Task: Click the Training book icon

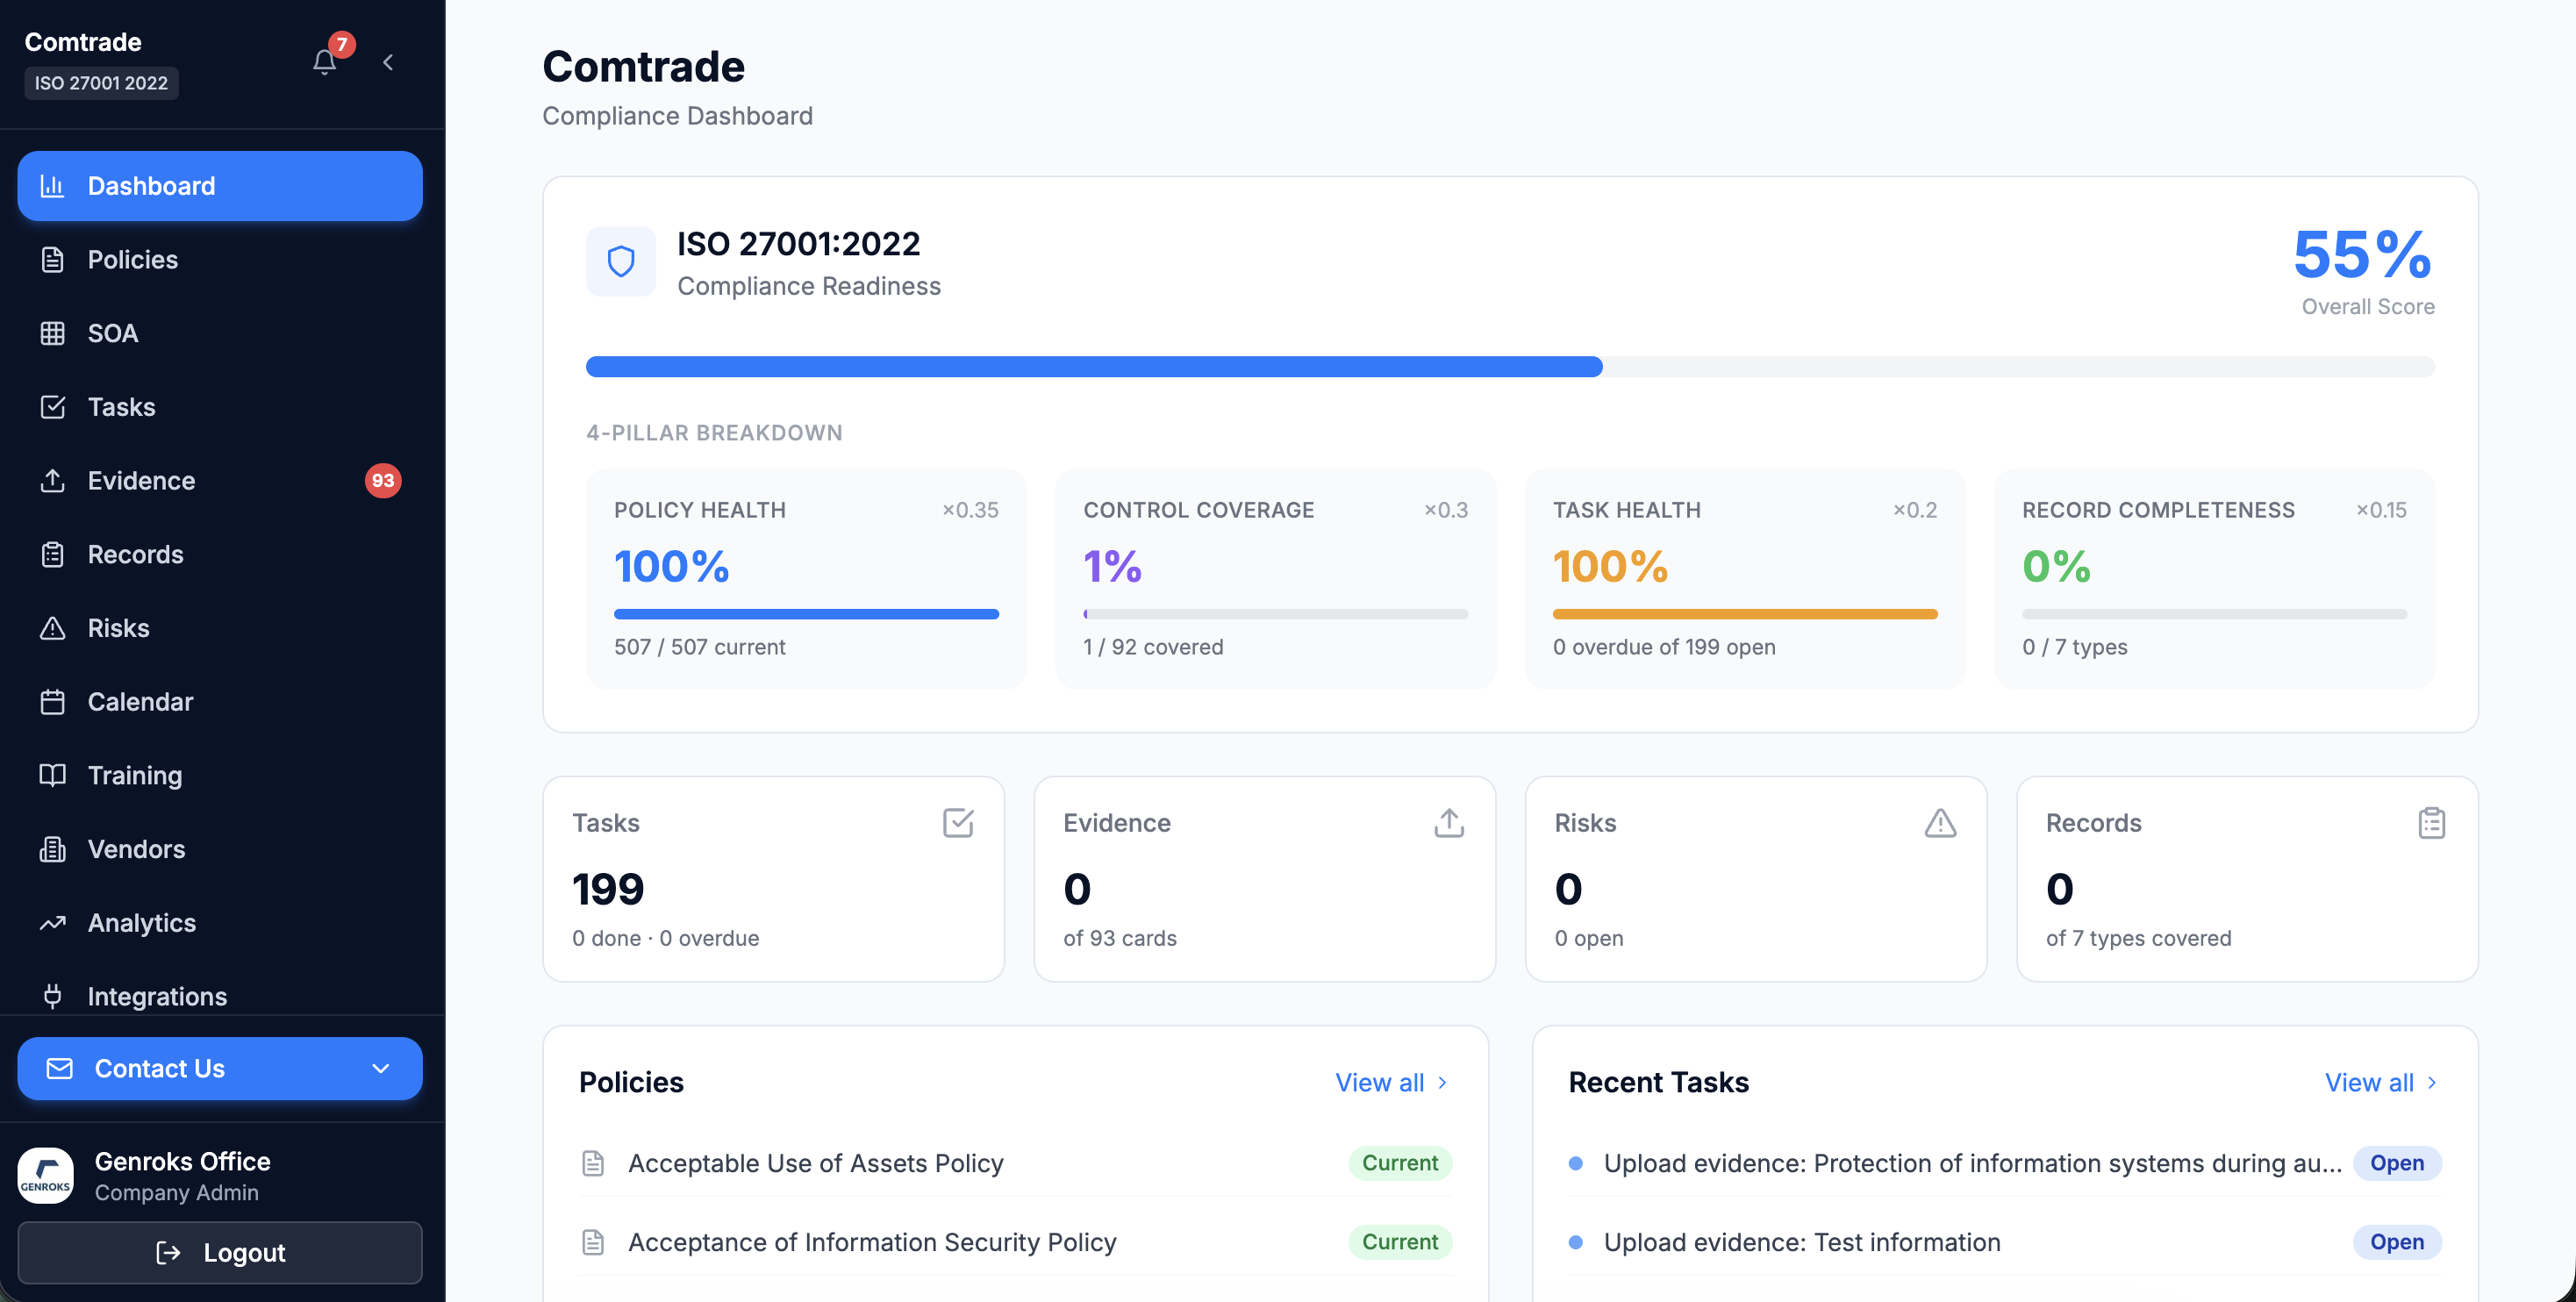Action: [52, 775]
